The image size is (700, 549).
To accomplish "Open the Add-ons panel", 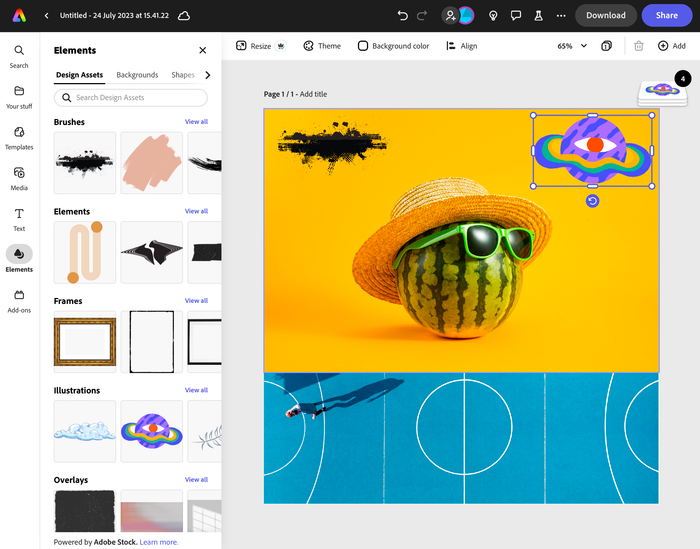I will coord(18,300).
